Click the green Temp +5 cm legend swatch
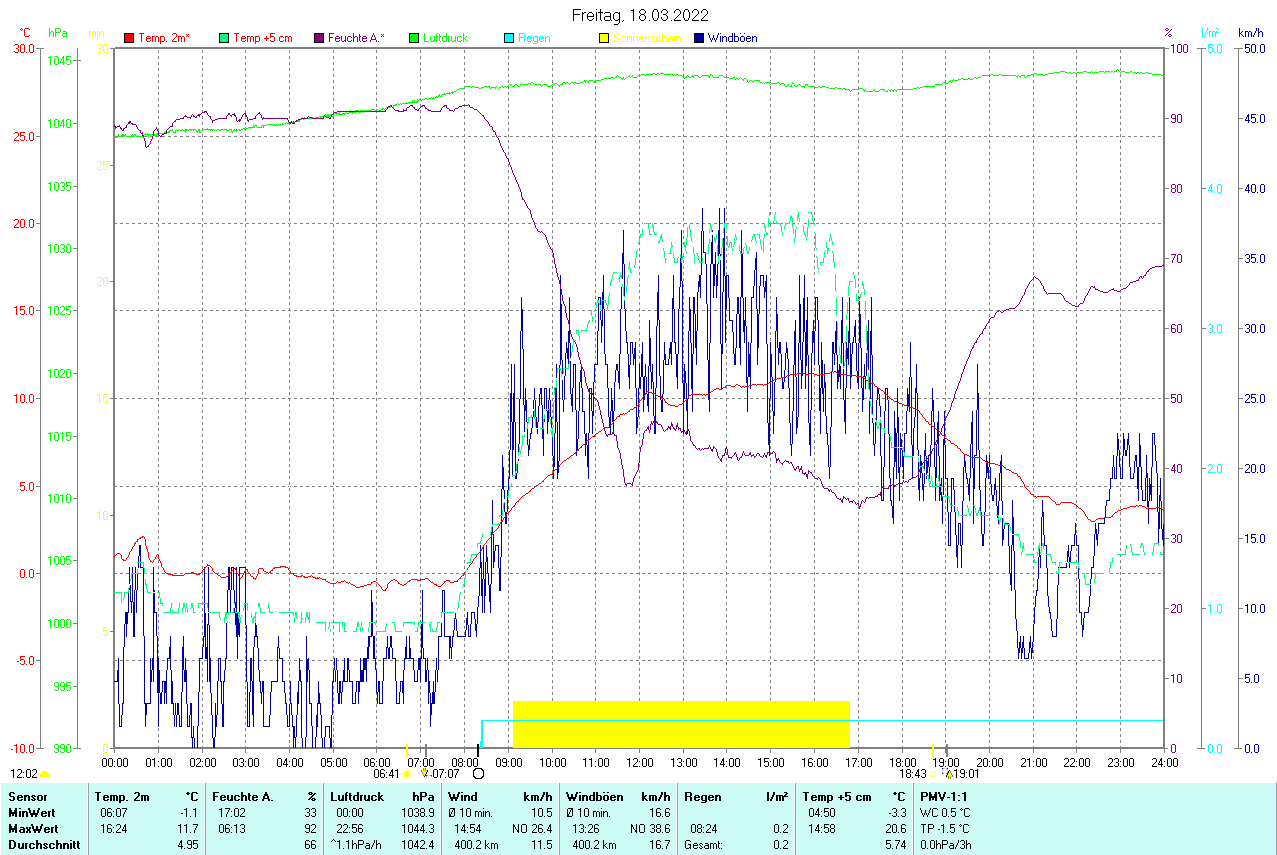Viewport: 1277px width, 855px height. (x=223, y=38)
